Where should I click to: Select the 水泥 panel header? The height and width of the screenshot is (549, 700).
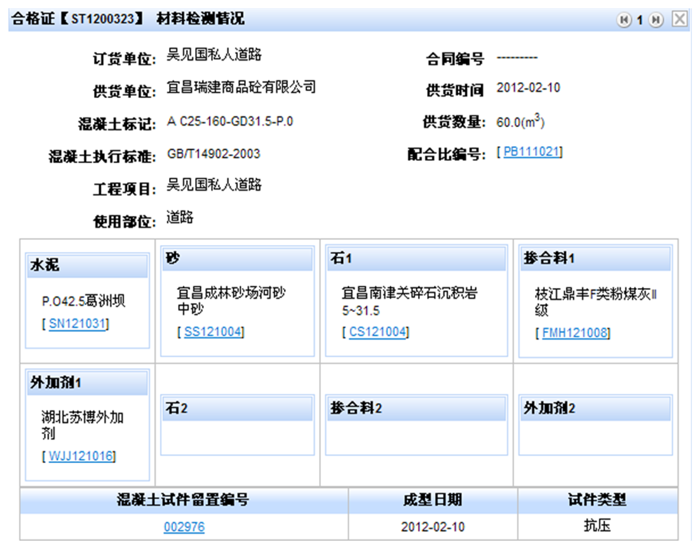(x=88, y=265)
